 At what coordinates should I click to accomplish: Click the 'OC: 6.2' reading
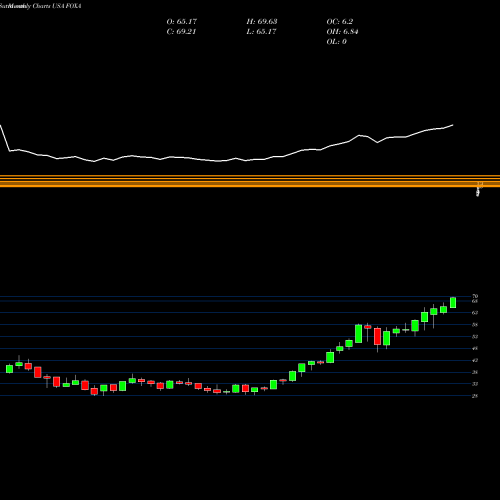coord(339,21)
